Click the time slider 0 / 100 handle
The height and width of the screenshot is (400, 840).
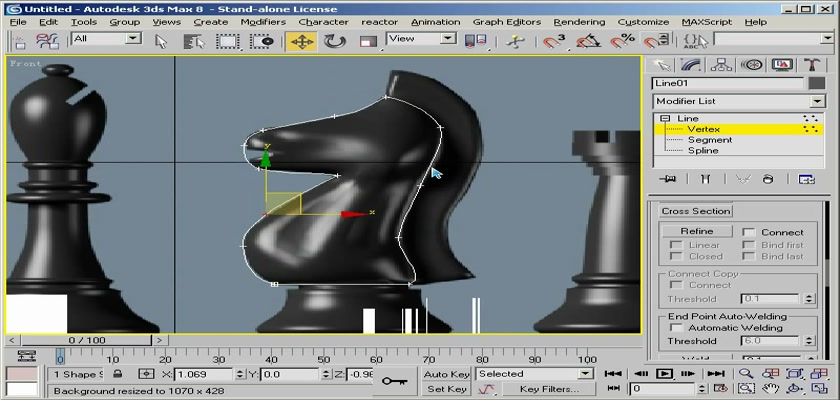tap(87, 340)
